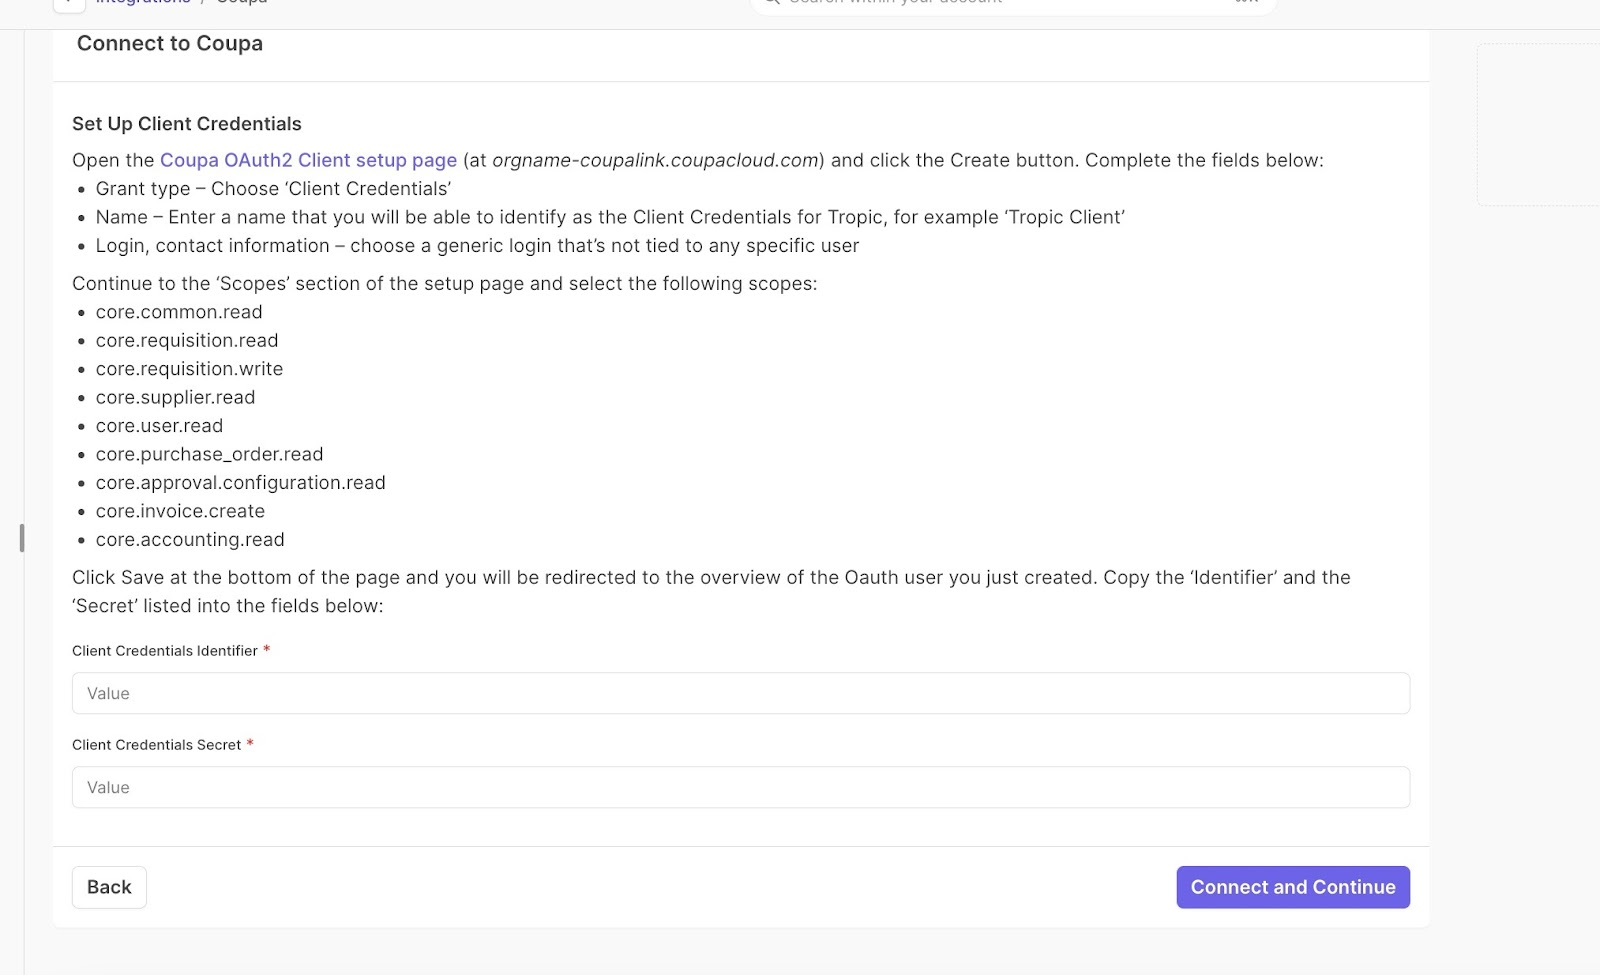Click the core.purchase_order.read scope text
The image size is (1600, 975).
click(x=209, y=454)
